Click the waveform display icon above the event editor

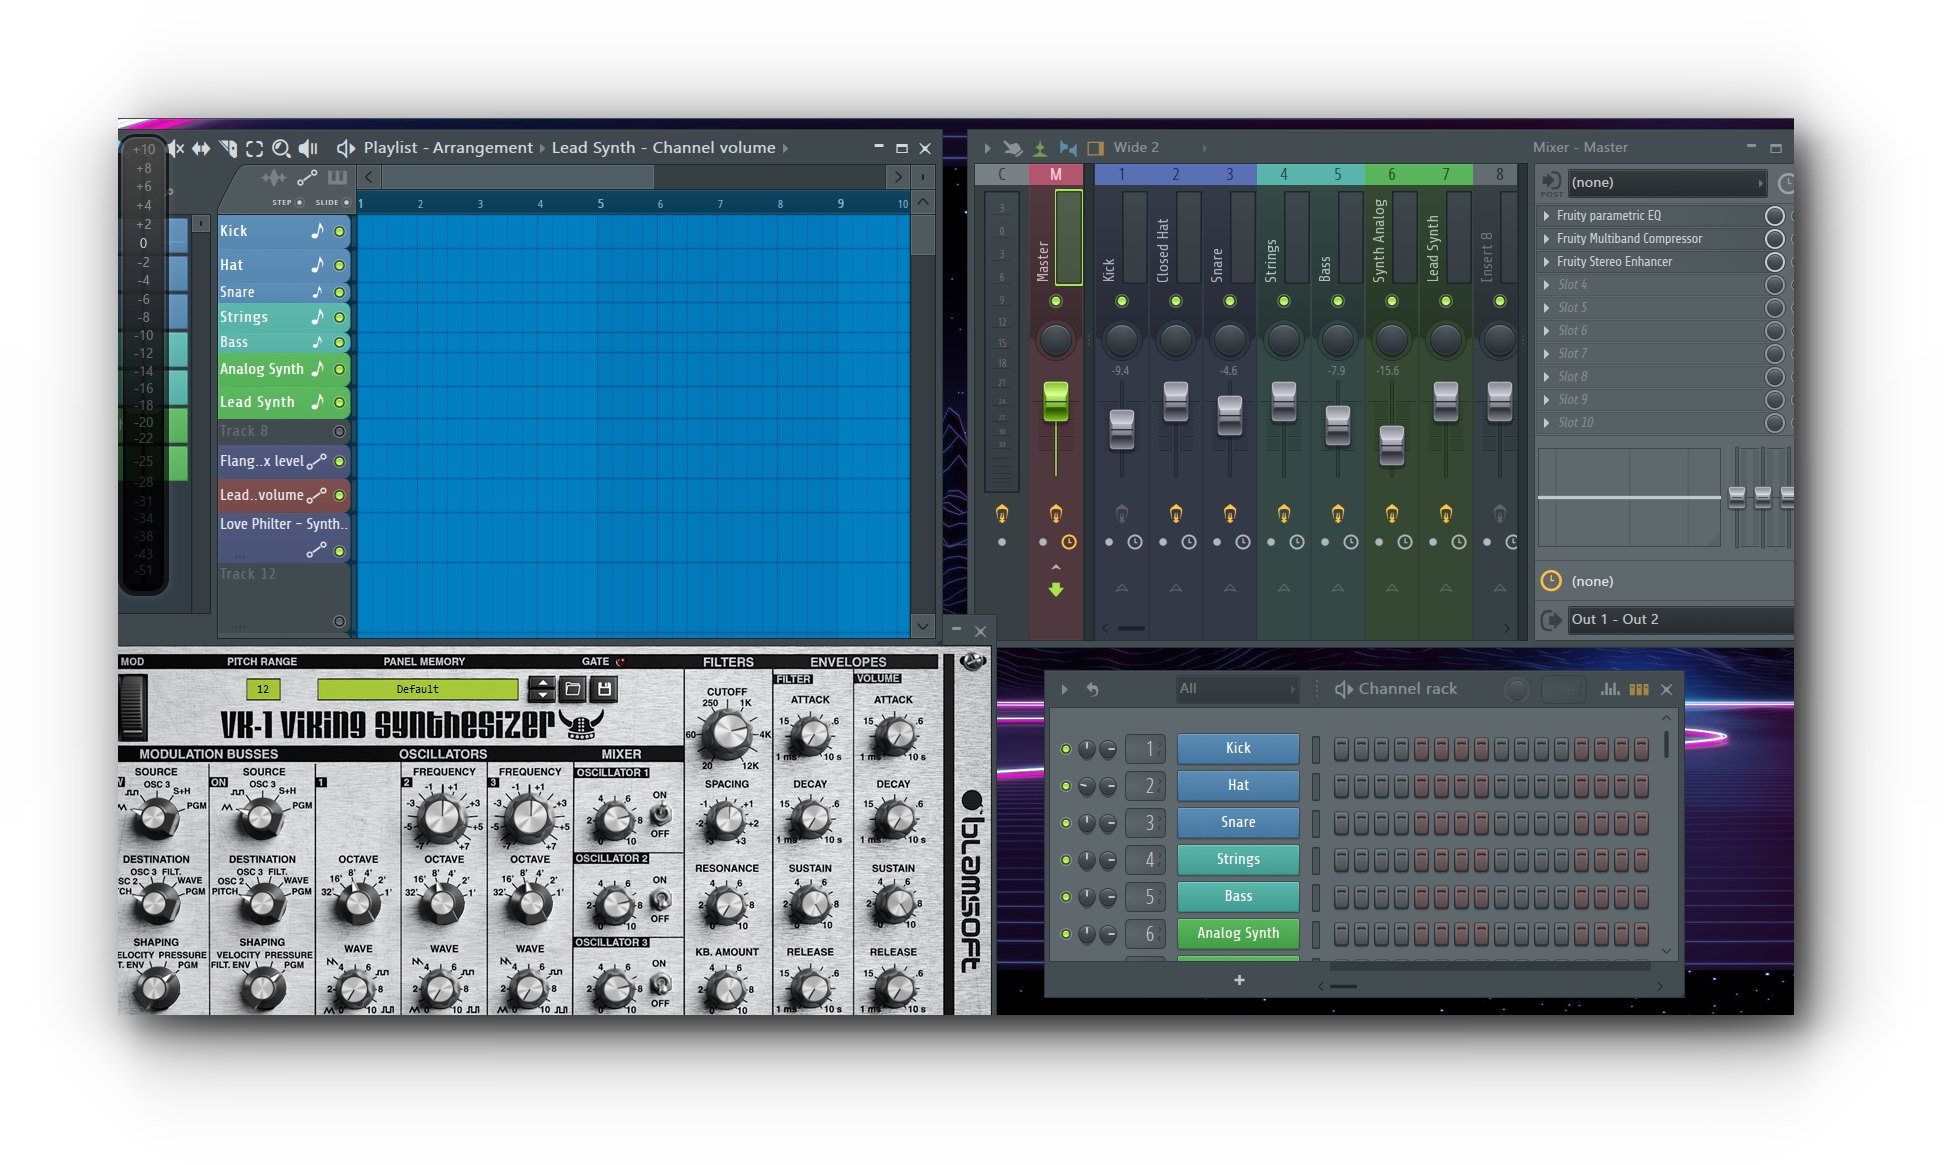pos(274,179)
